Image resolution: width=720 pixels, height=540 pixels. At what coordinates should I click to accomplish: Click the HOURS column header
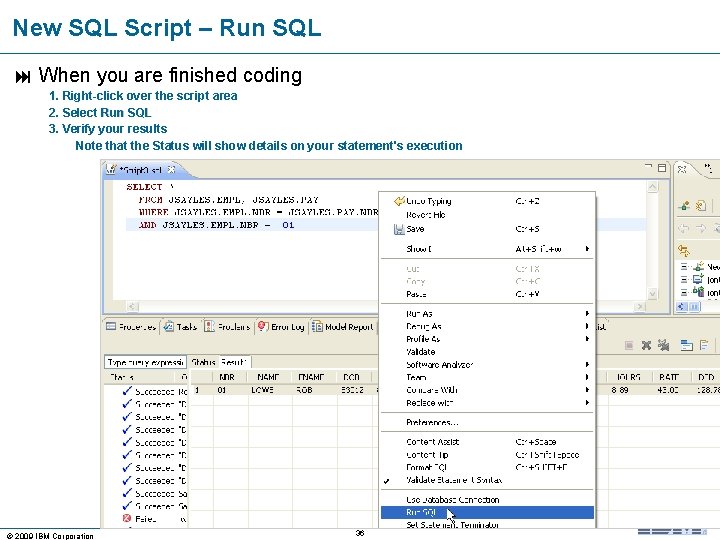click(629, 377)
